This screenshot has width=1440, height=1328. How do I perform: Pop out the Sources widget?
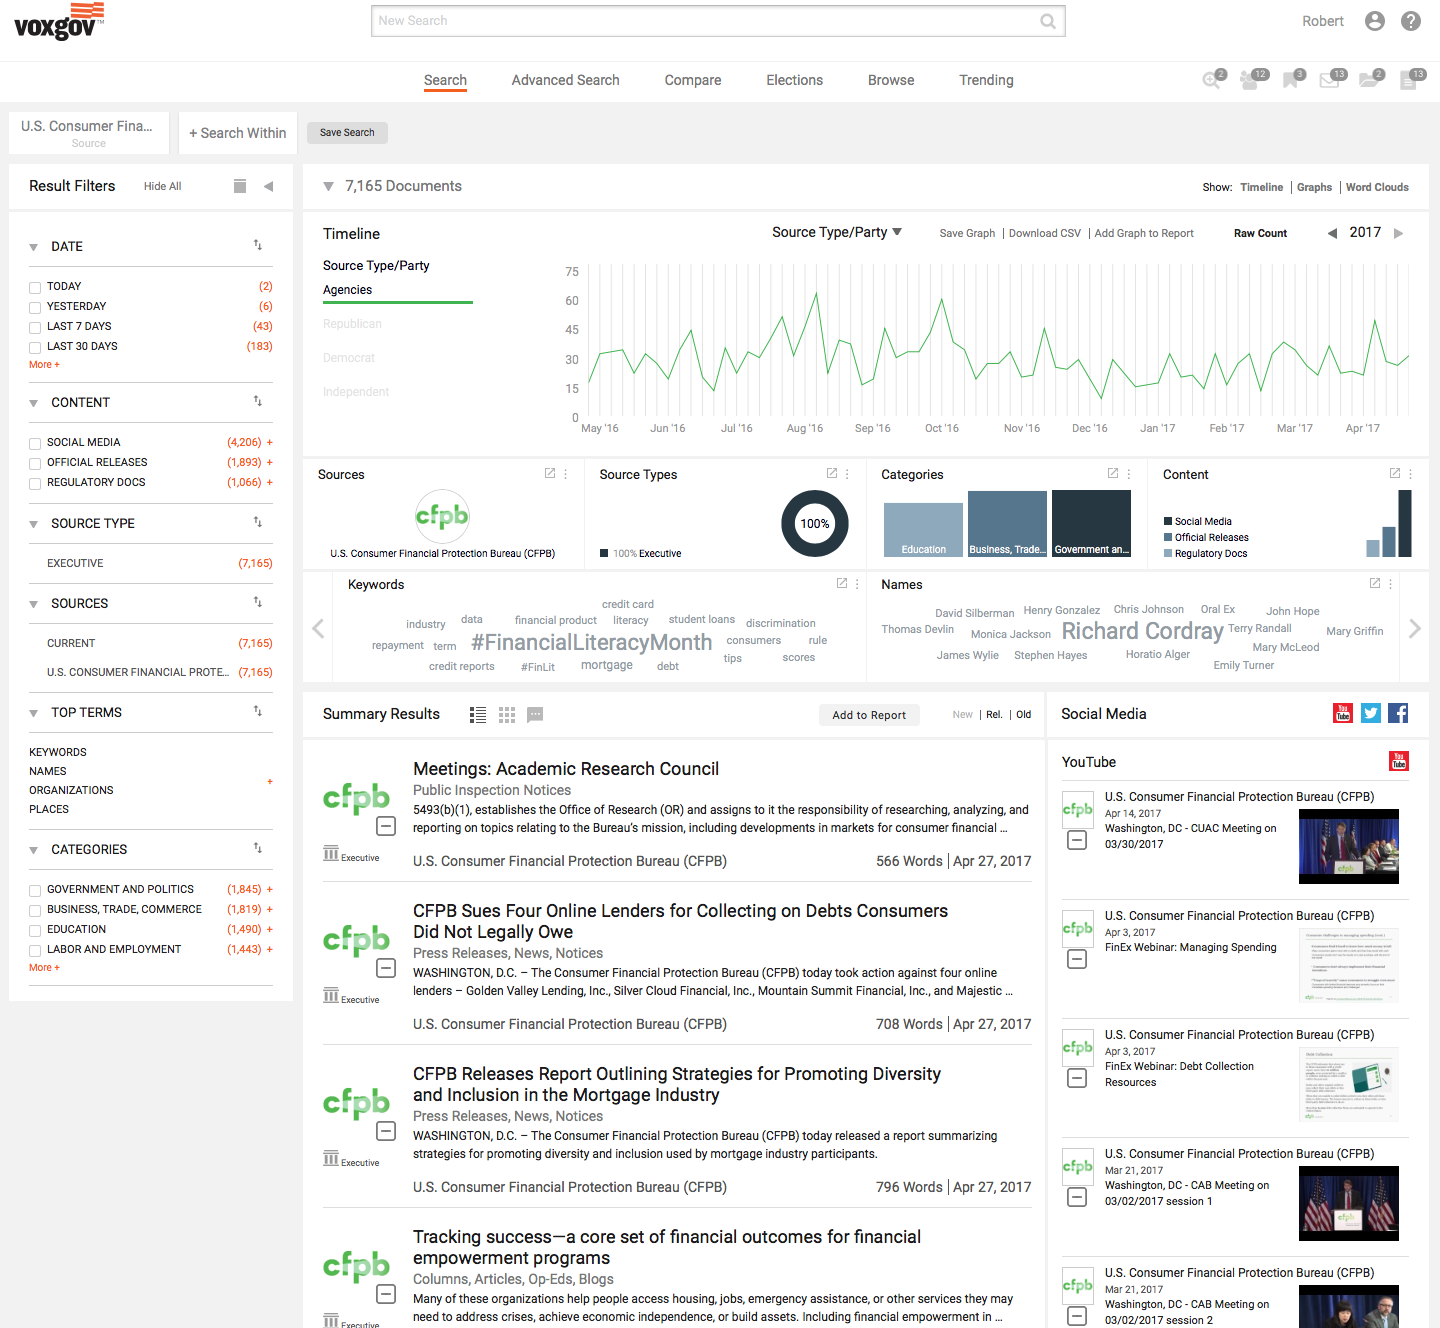(550, 474)
